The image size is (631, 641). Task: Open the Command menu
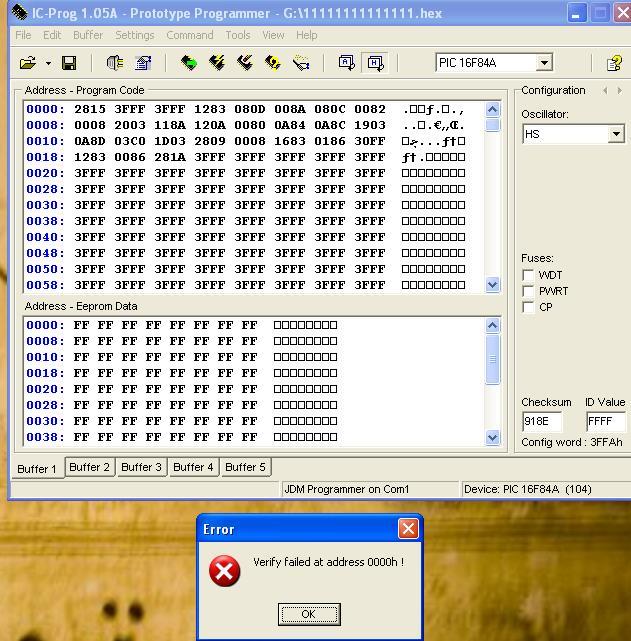pyautogui.click(x=190, y=35)
